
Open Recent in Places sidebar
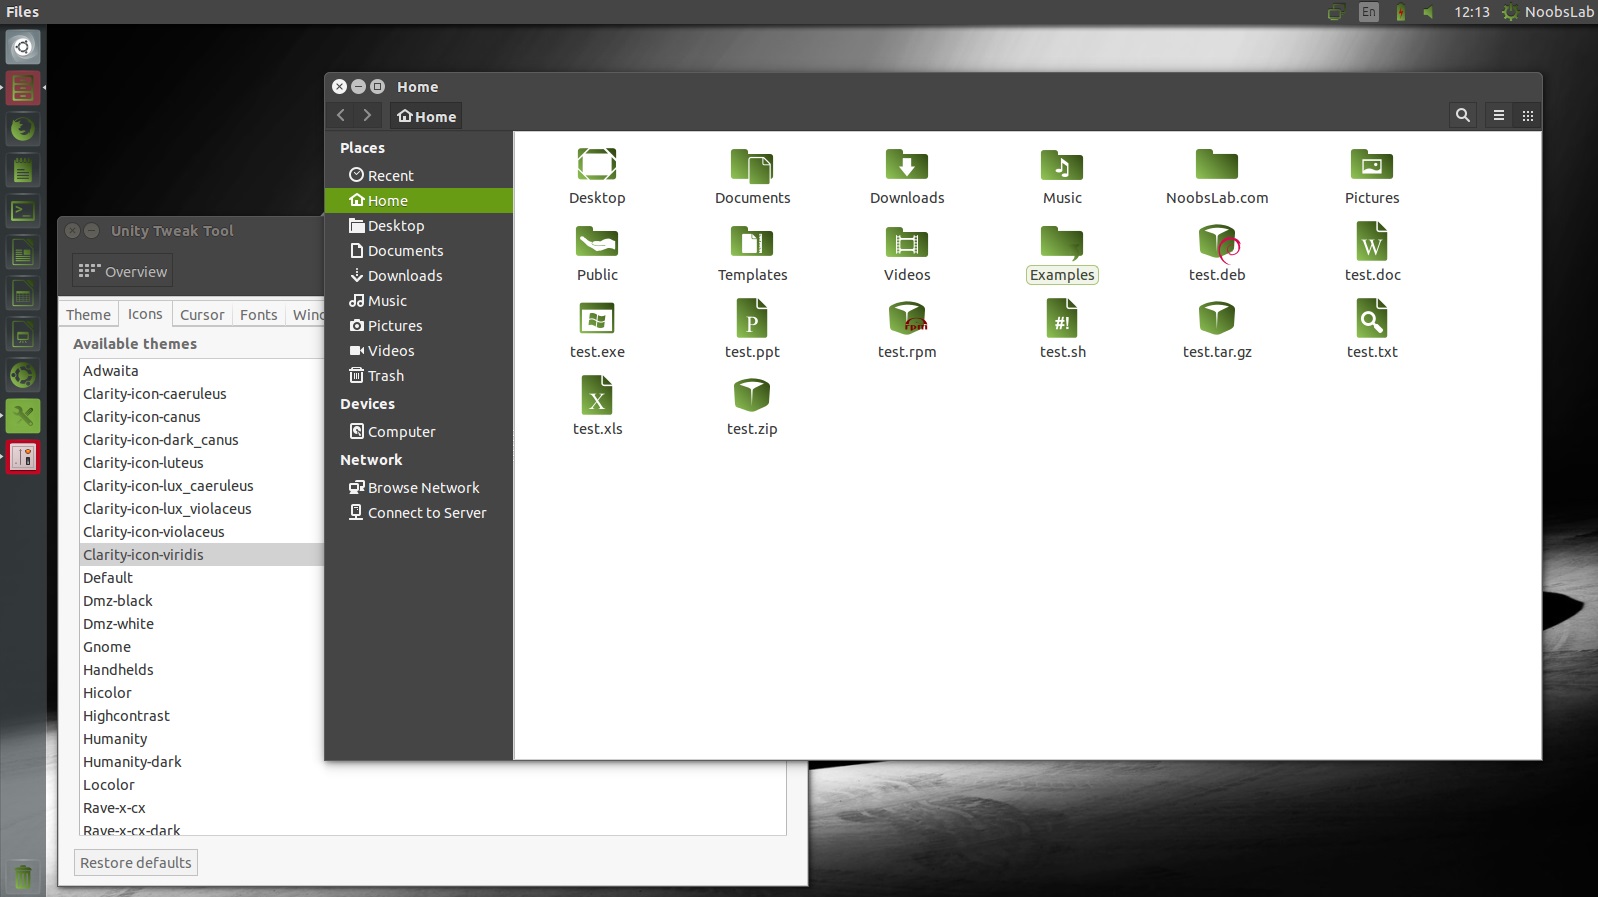point(419,175)
